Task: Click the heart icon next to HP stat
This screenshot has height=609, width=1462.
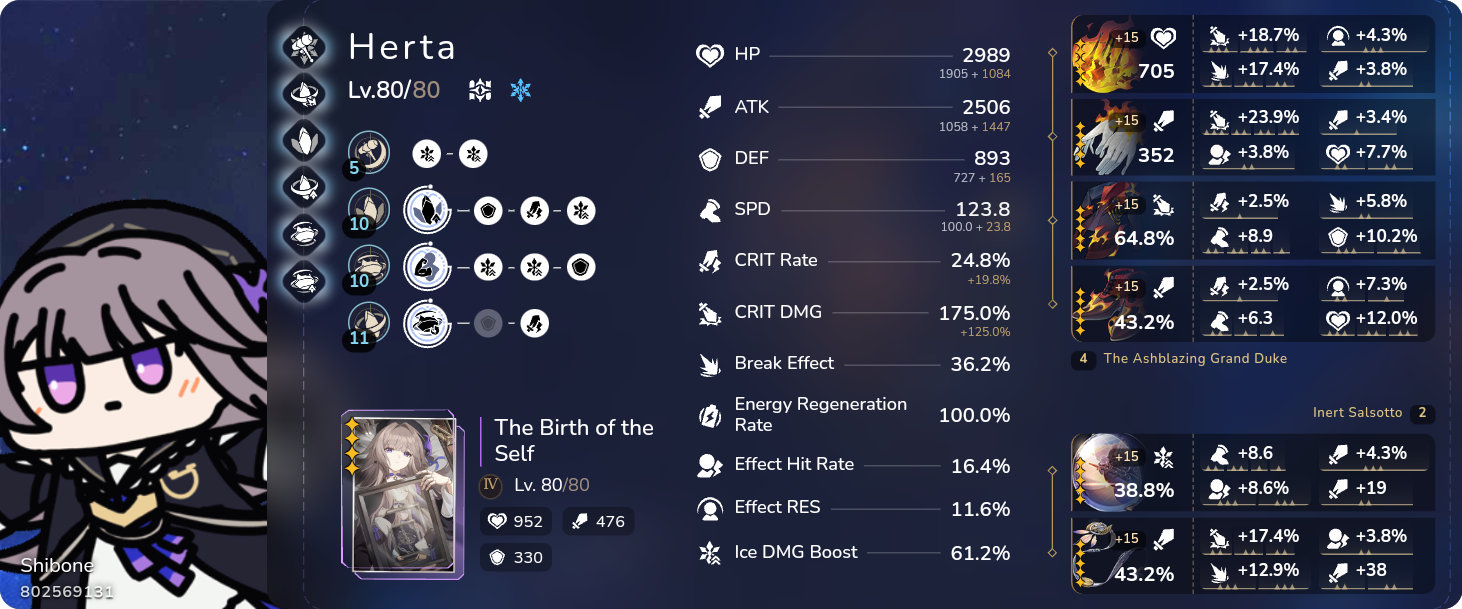Action: tap(709, 56)
